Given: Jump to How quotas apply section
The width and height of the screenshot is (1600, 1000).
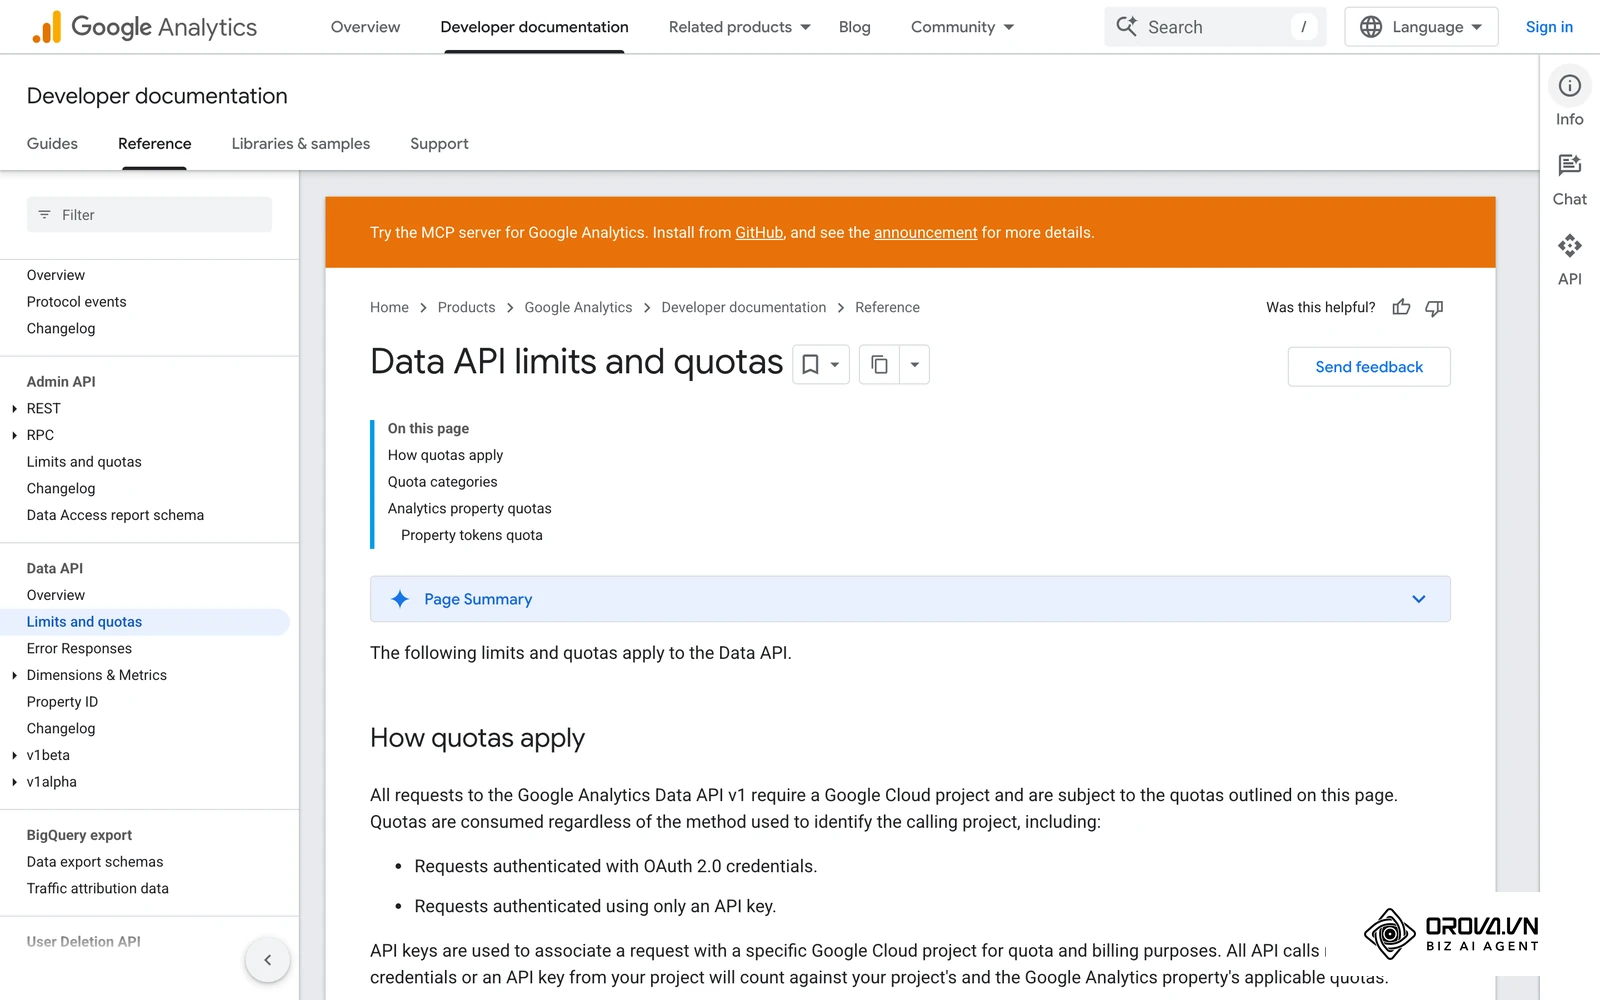Looking at the screenshot, I should point(445,455).
